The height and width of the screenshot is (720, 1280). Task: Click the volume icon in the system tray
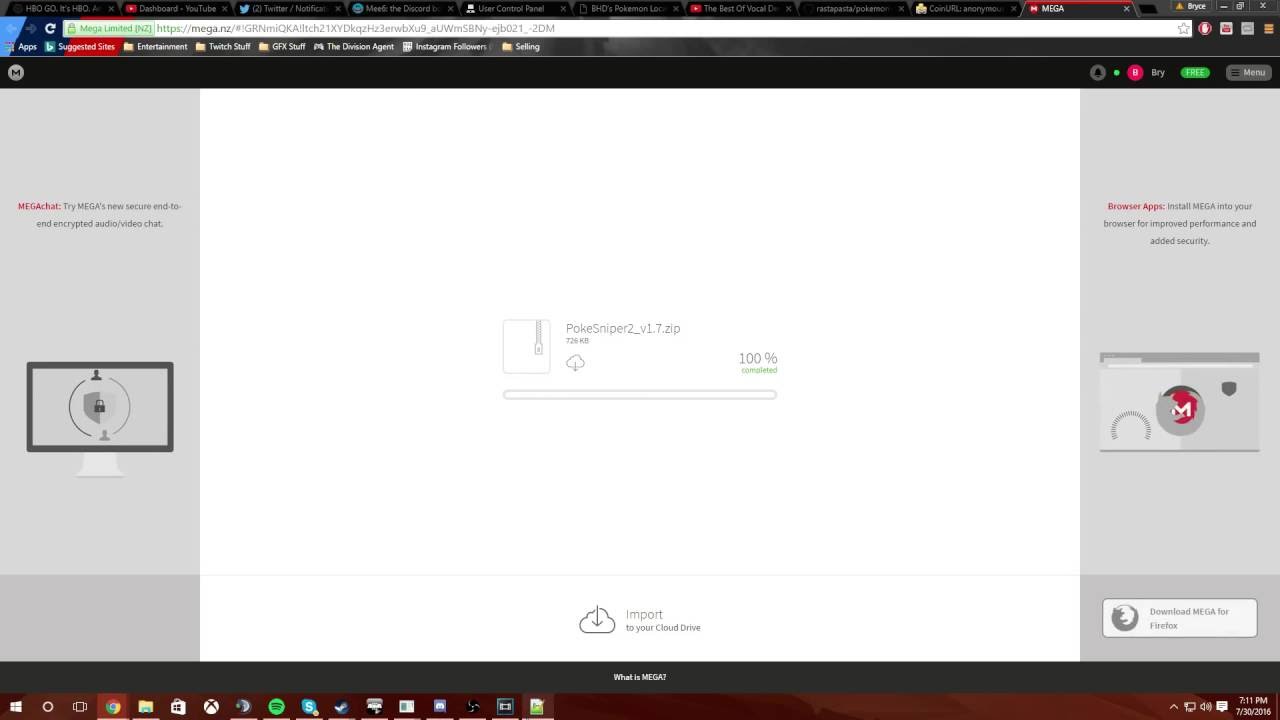1206,707
